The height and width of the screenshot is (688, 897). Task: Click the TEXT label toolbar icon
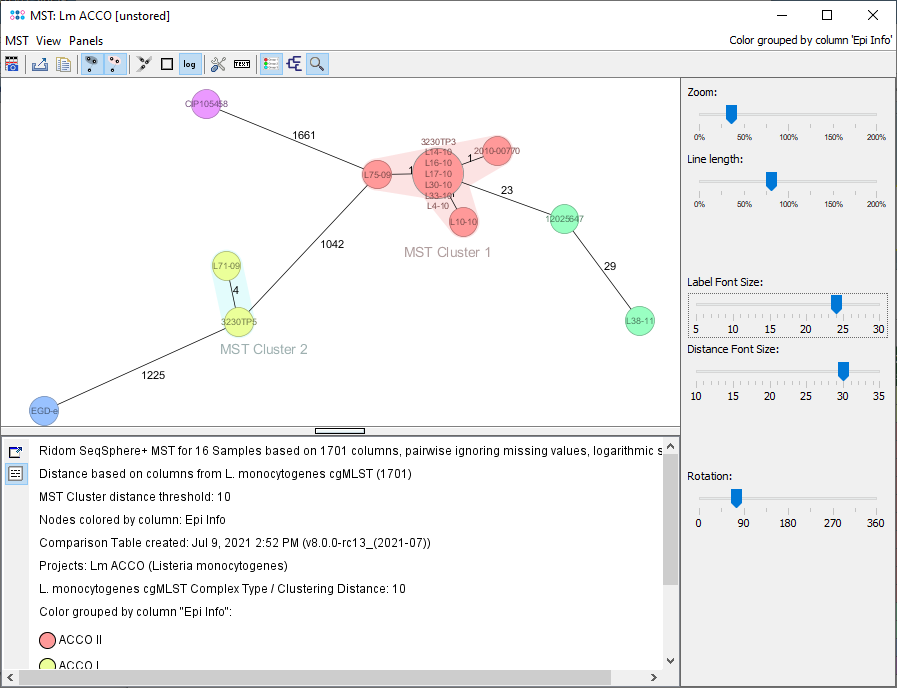pos(242,64)
